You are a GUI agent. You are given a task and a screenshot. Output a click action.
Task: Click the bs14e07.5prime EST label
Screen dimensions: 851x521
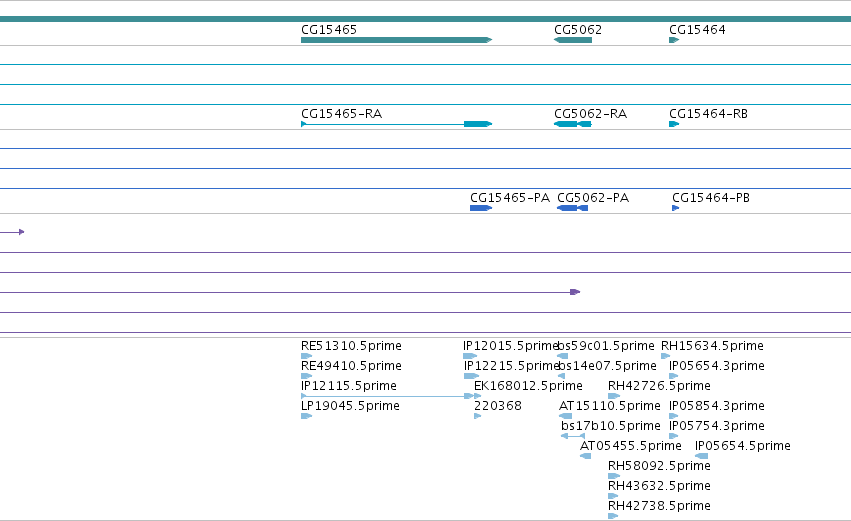(x=607, y=366)
